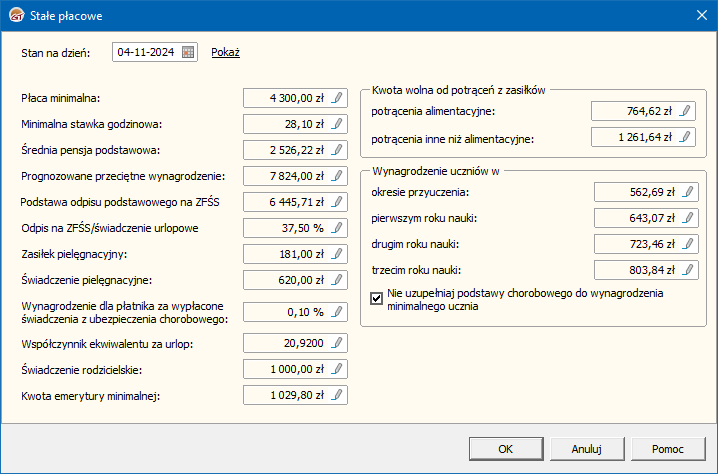Screen dimensions: 718x474
Task: Open the calendar picker for Stan na dzień
Action: [x=188, y=52]
